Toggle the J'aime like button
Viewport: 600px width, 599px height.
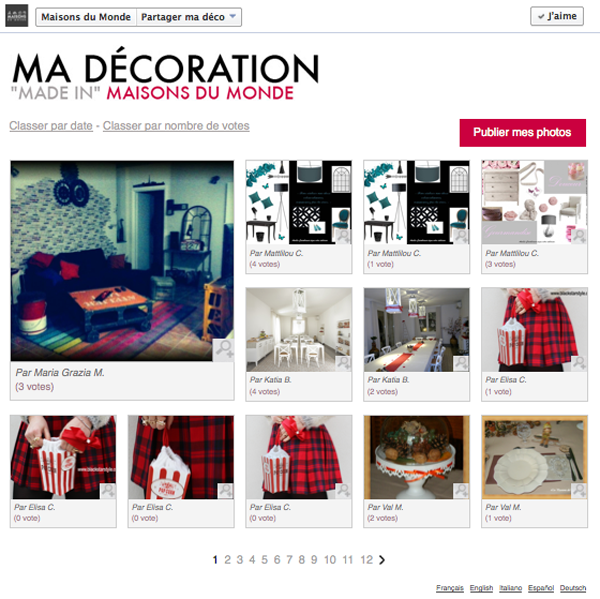pyautogui.click(x=557, y=16)
